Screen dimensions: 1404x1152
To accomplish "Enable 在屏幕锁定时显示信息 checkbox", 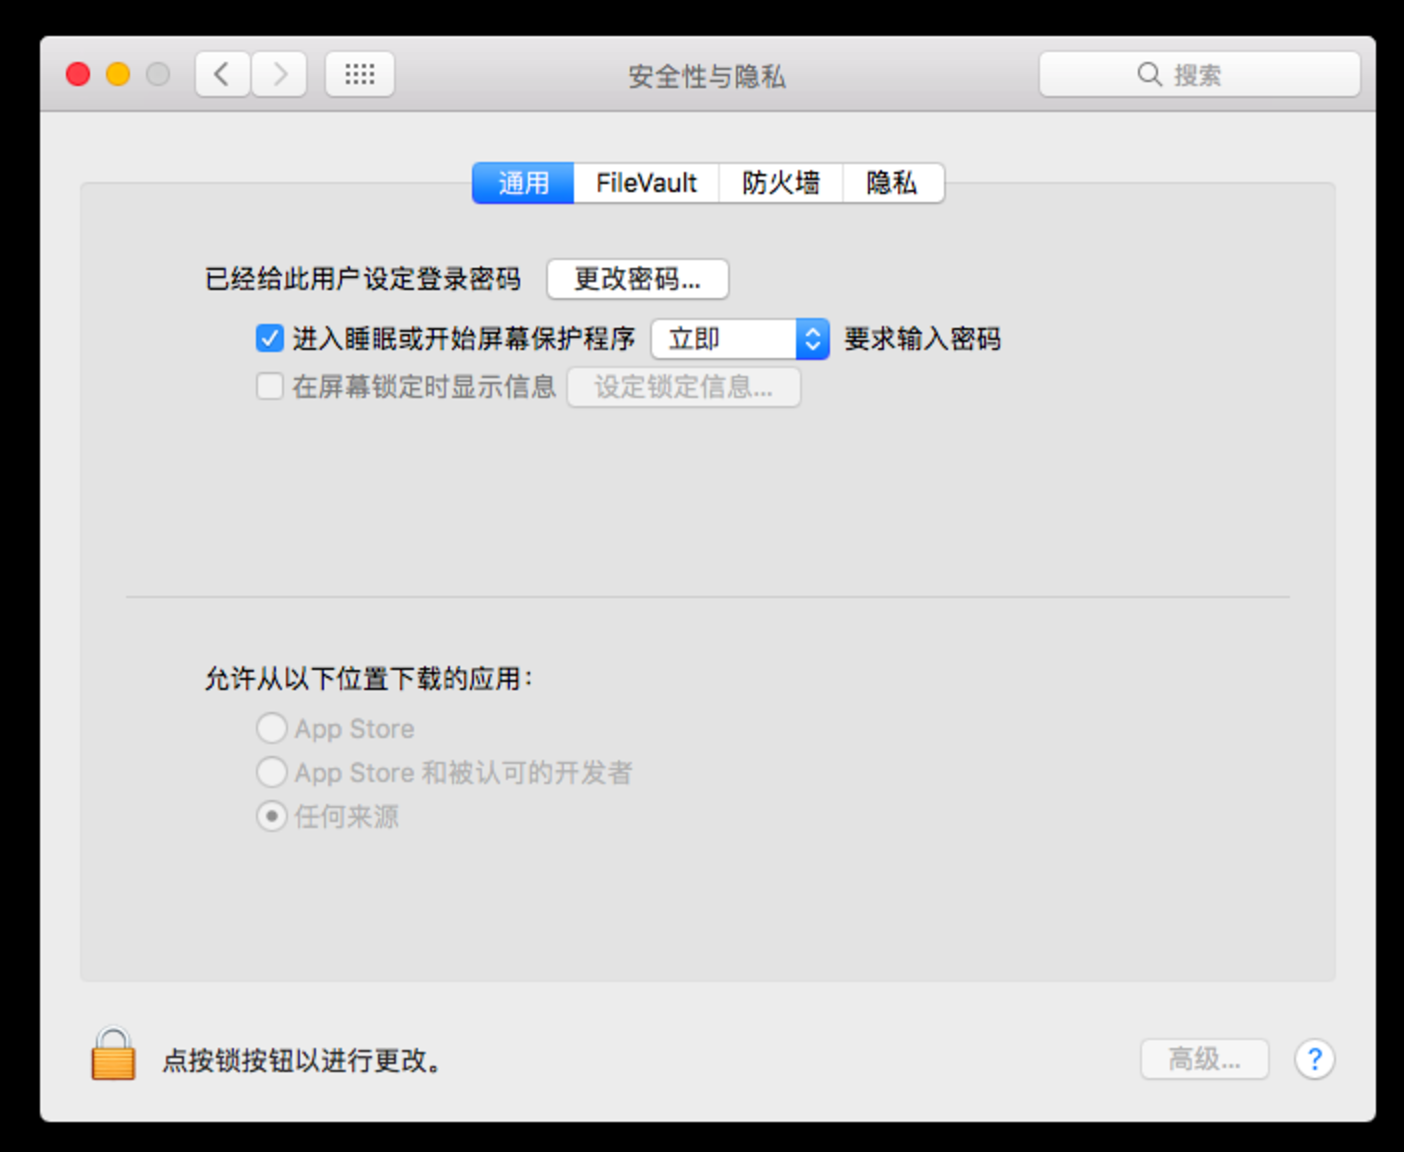I will coord(269,386).
